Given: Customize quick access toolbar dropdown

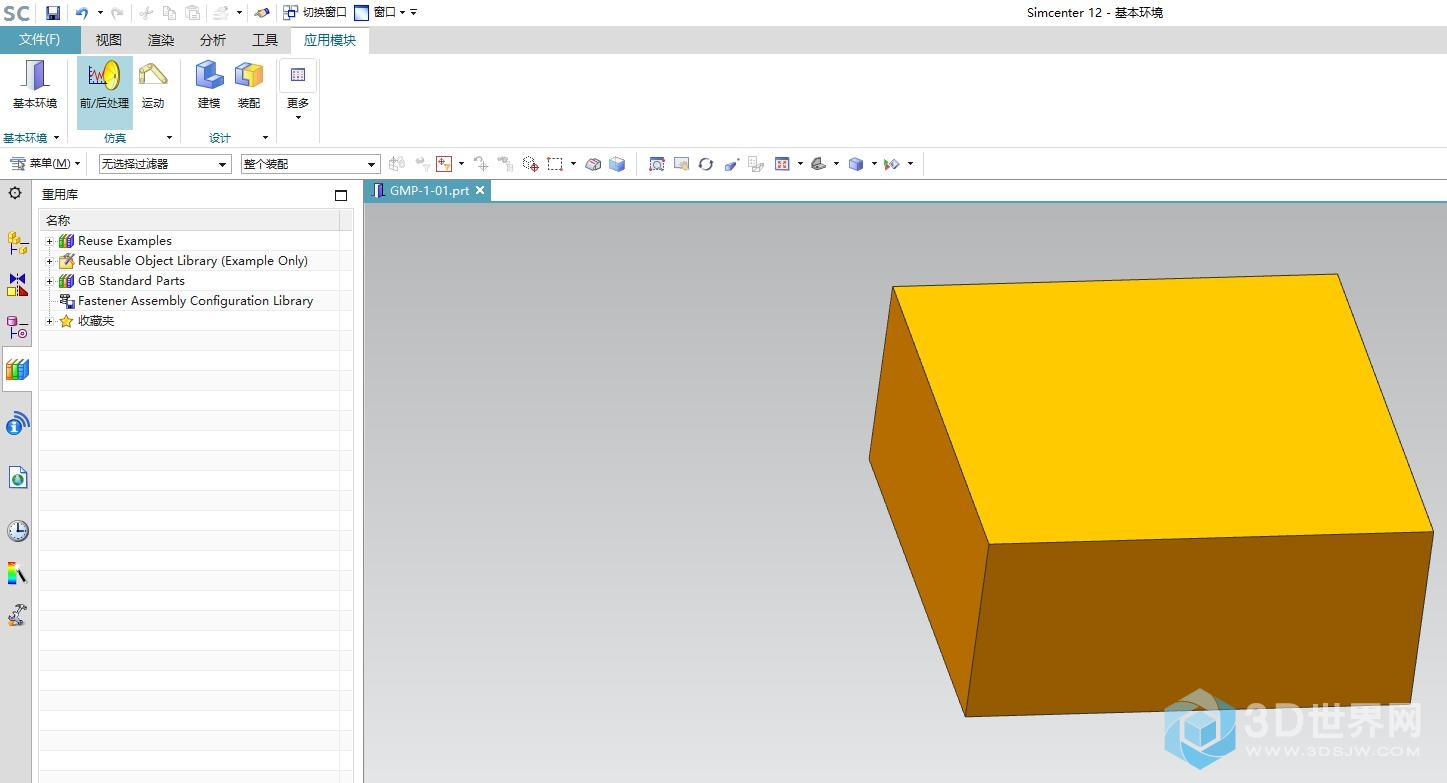Looking at the screenshot, I should pos(414,13).
